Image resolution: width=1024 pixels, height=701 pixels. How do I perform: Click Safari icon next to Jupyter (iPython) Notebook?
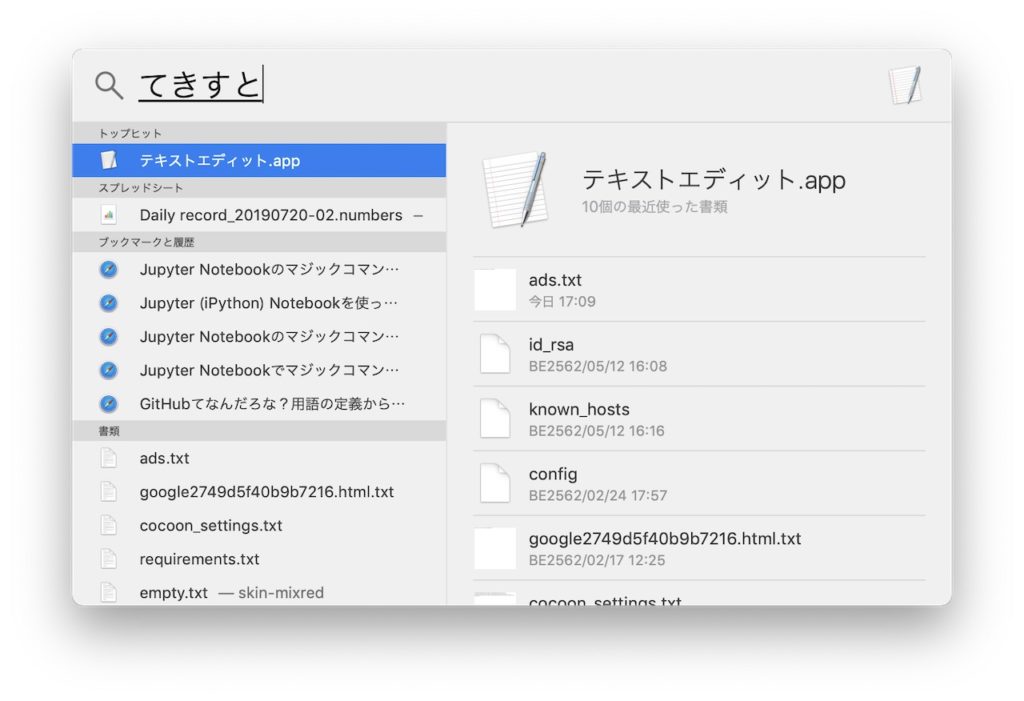pyautogui.click(x=109, y=303)
